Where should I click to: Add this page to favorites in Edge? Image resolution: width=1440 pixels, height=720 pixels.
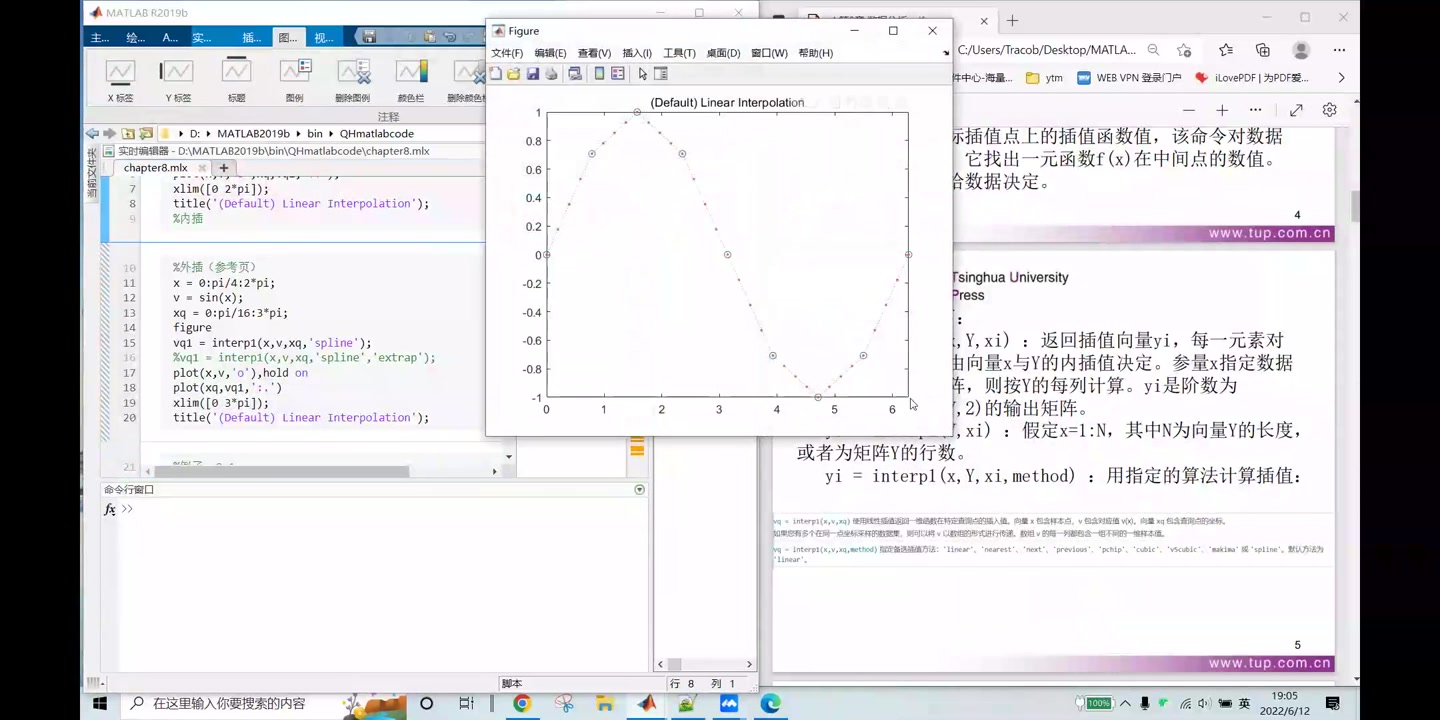[1185, 50]
